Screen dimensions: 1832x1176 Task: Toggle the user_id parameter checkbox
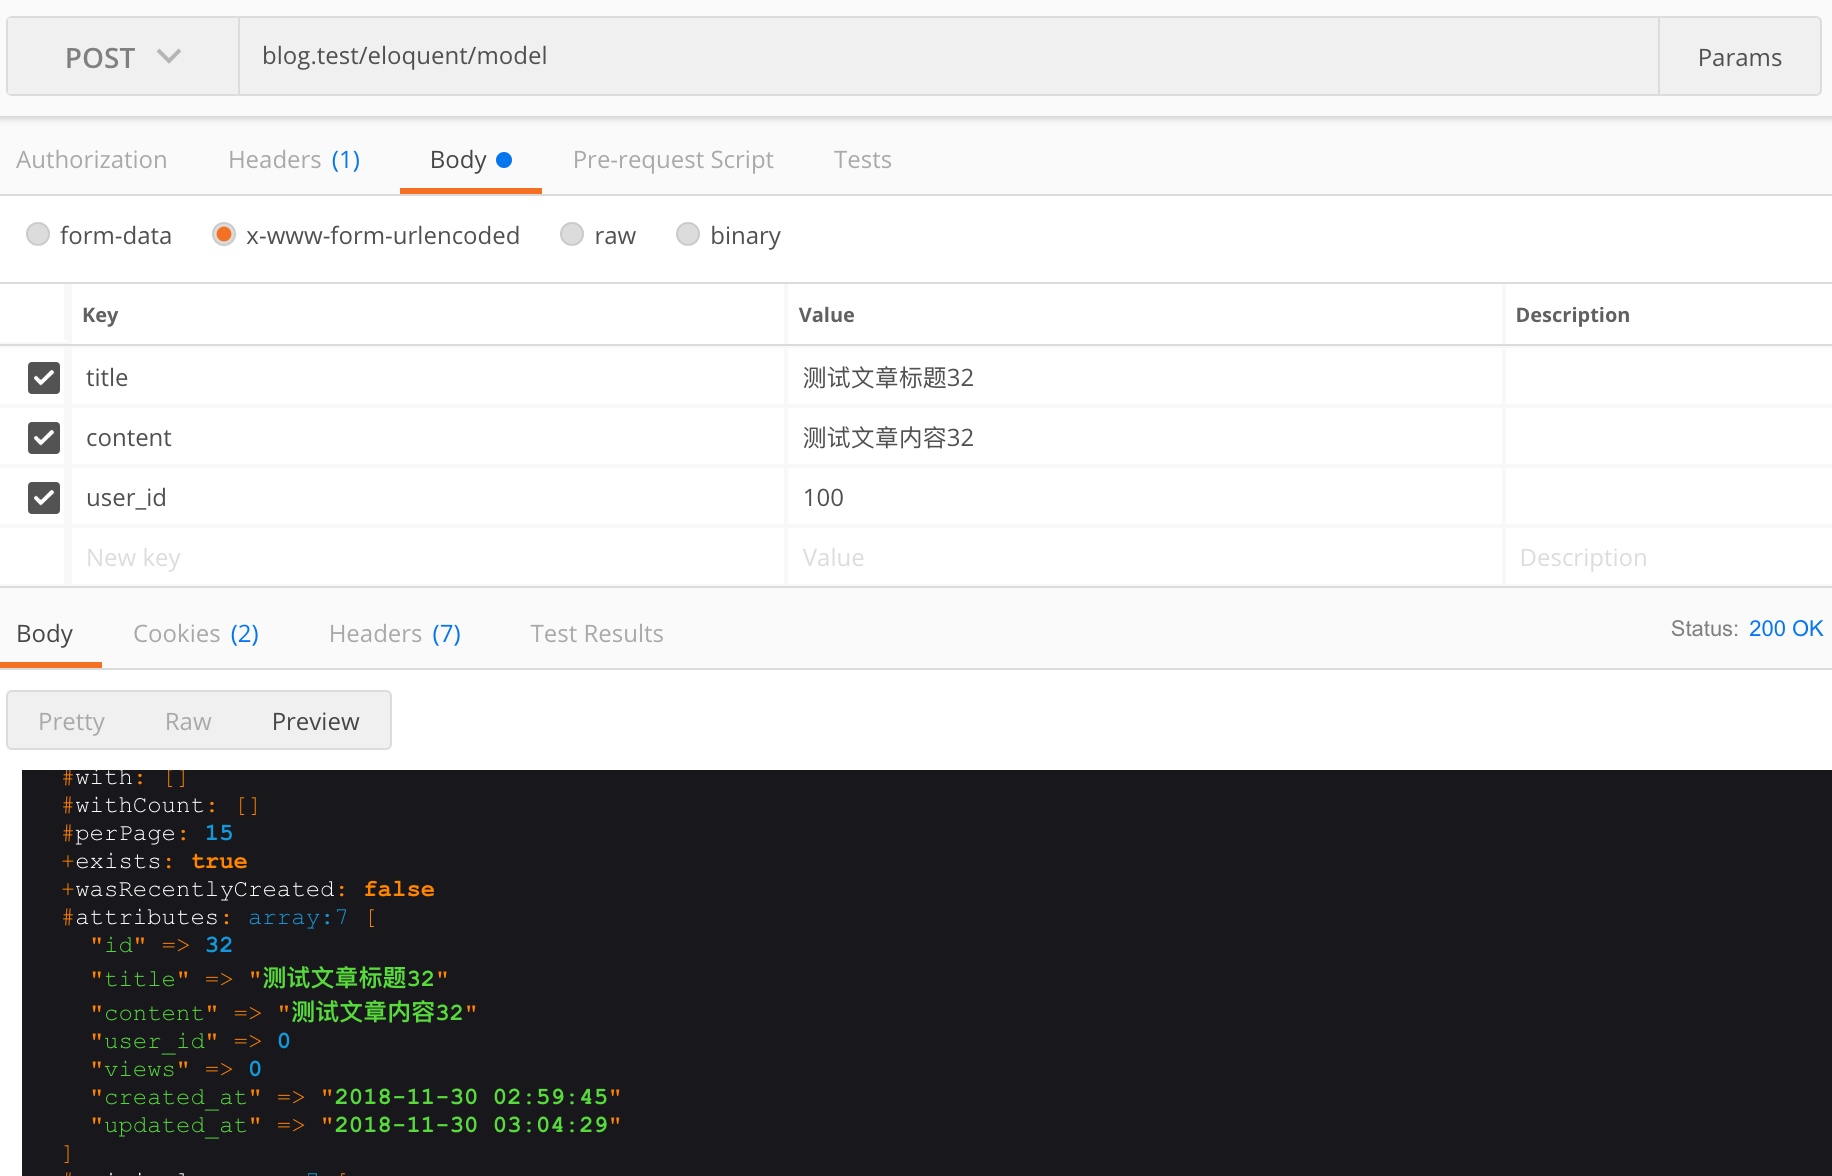[x=44, y=497]
